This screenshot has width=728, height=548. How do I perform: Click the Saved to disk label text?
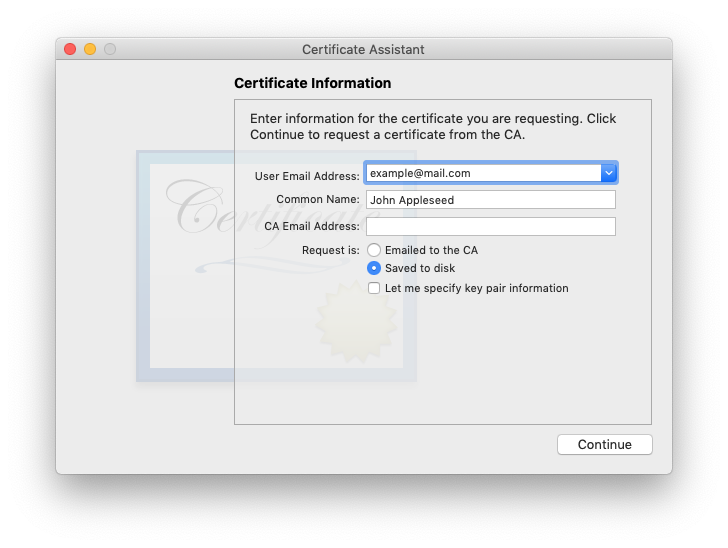coord(420,268)
